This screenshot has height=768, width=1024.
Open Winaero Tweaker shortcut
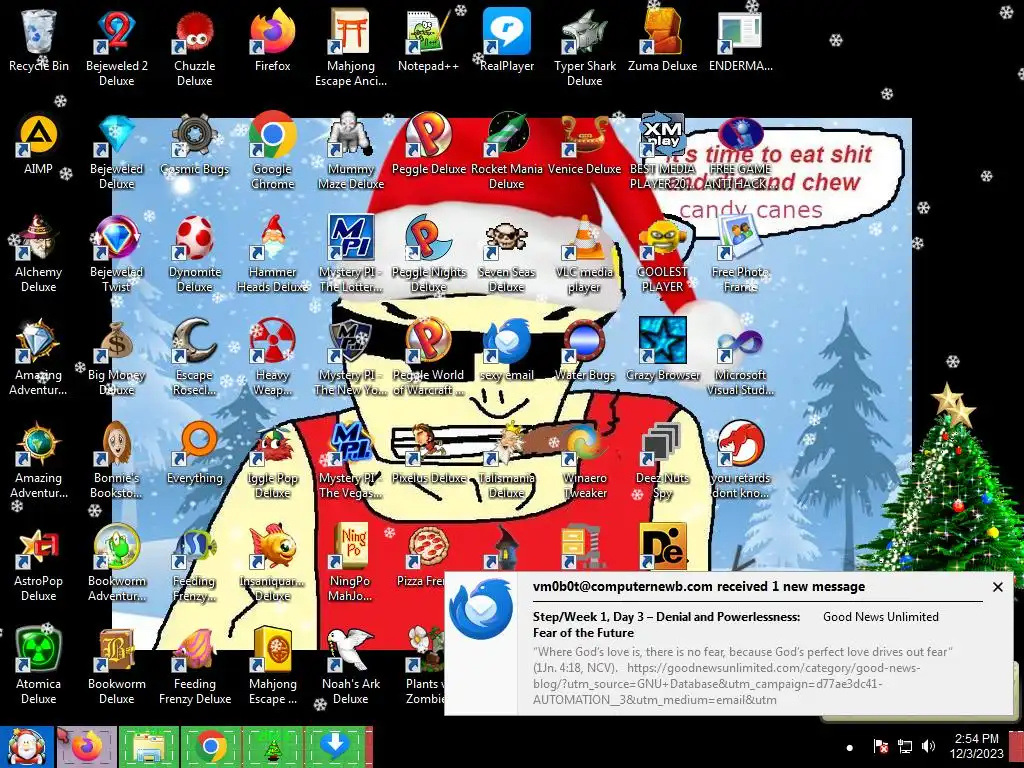coord(584,460)
